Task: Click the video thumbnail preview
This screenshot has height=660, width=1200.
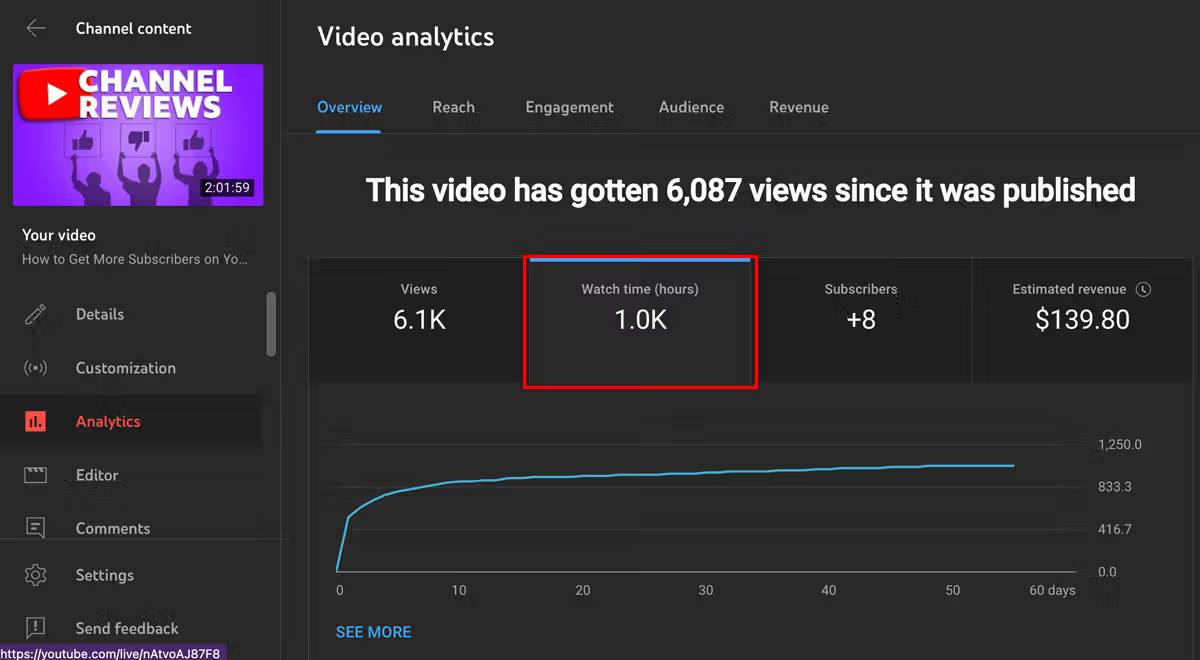Action: pos(137,135)
